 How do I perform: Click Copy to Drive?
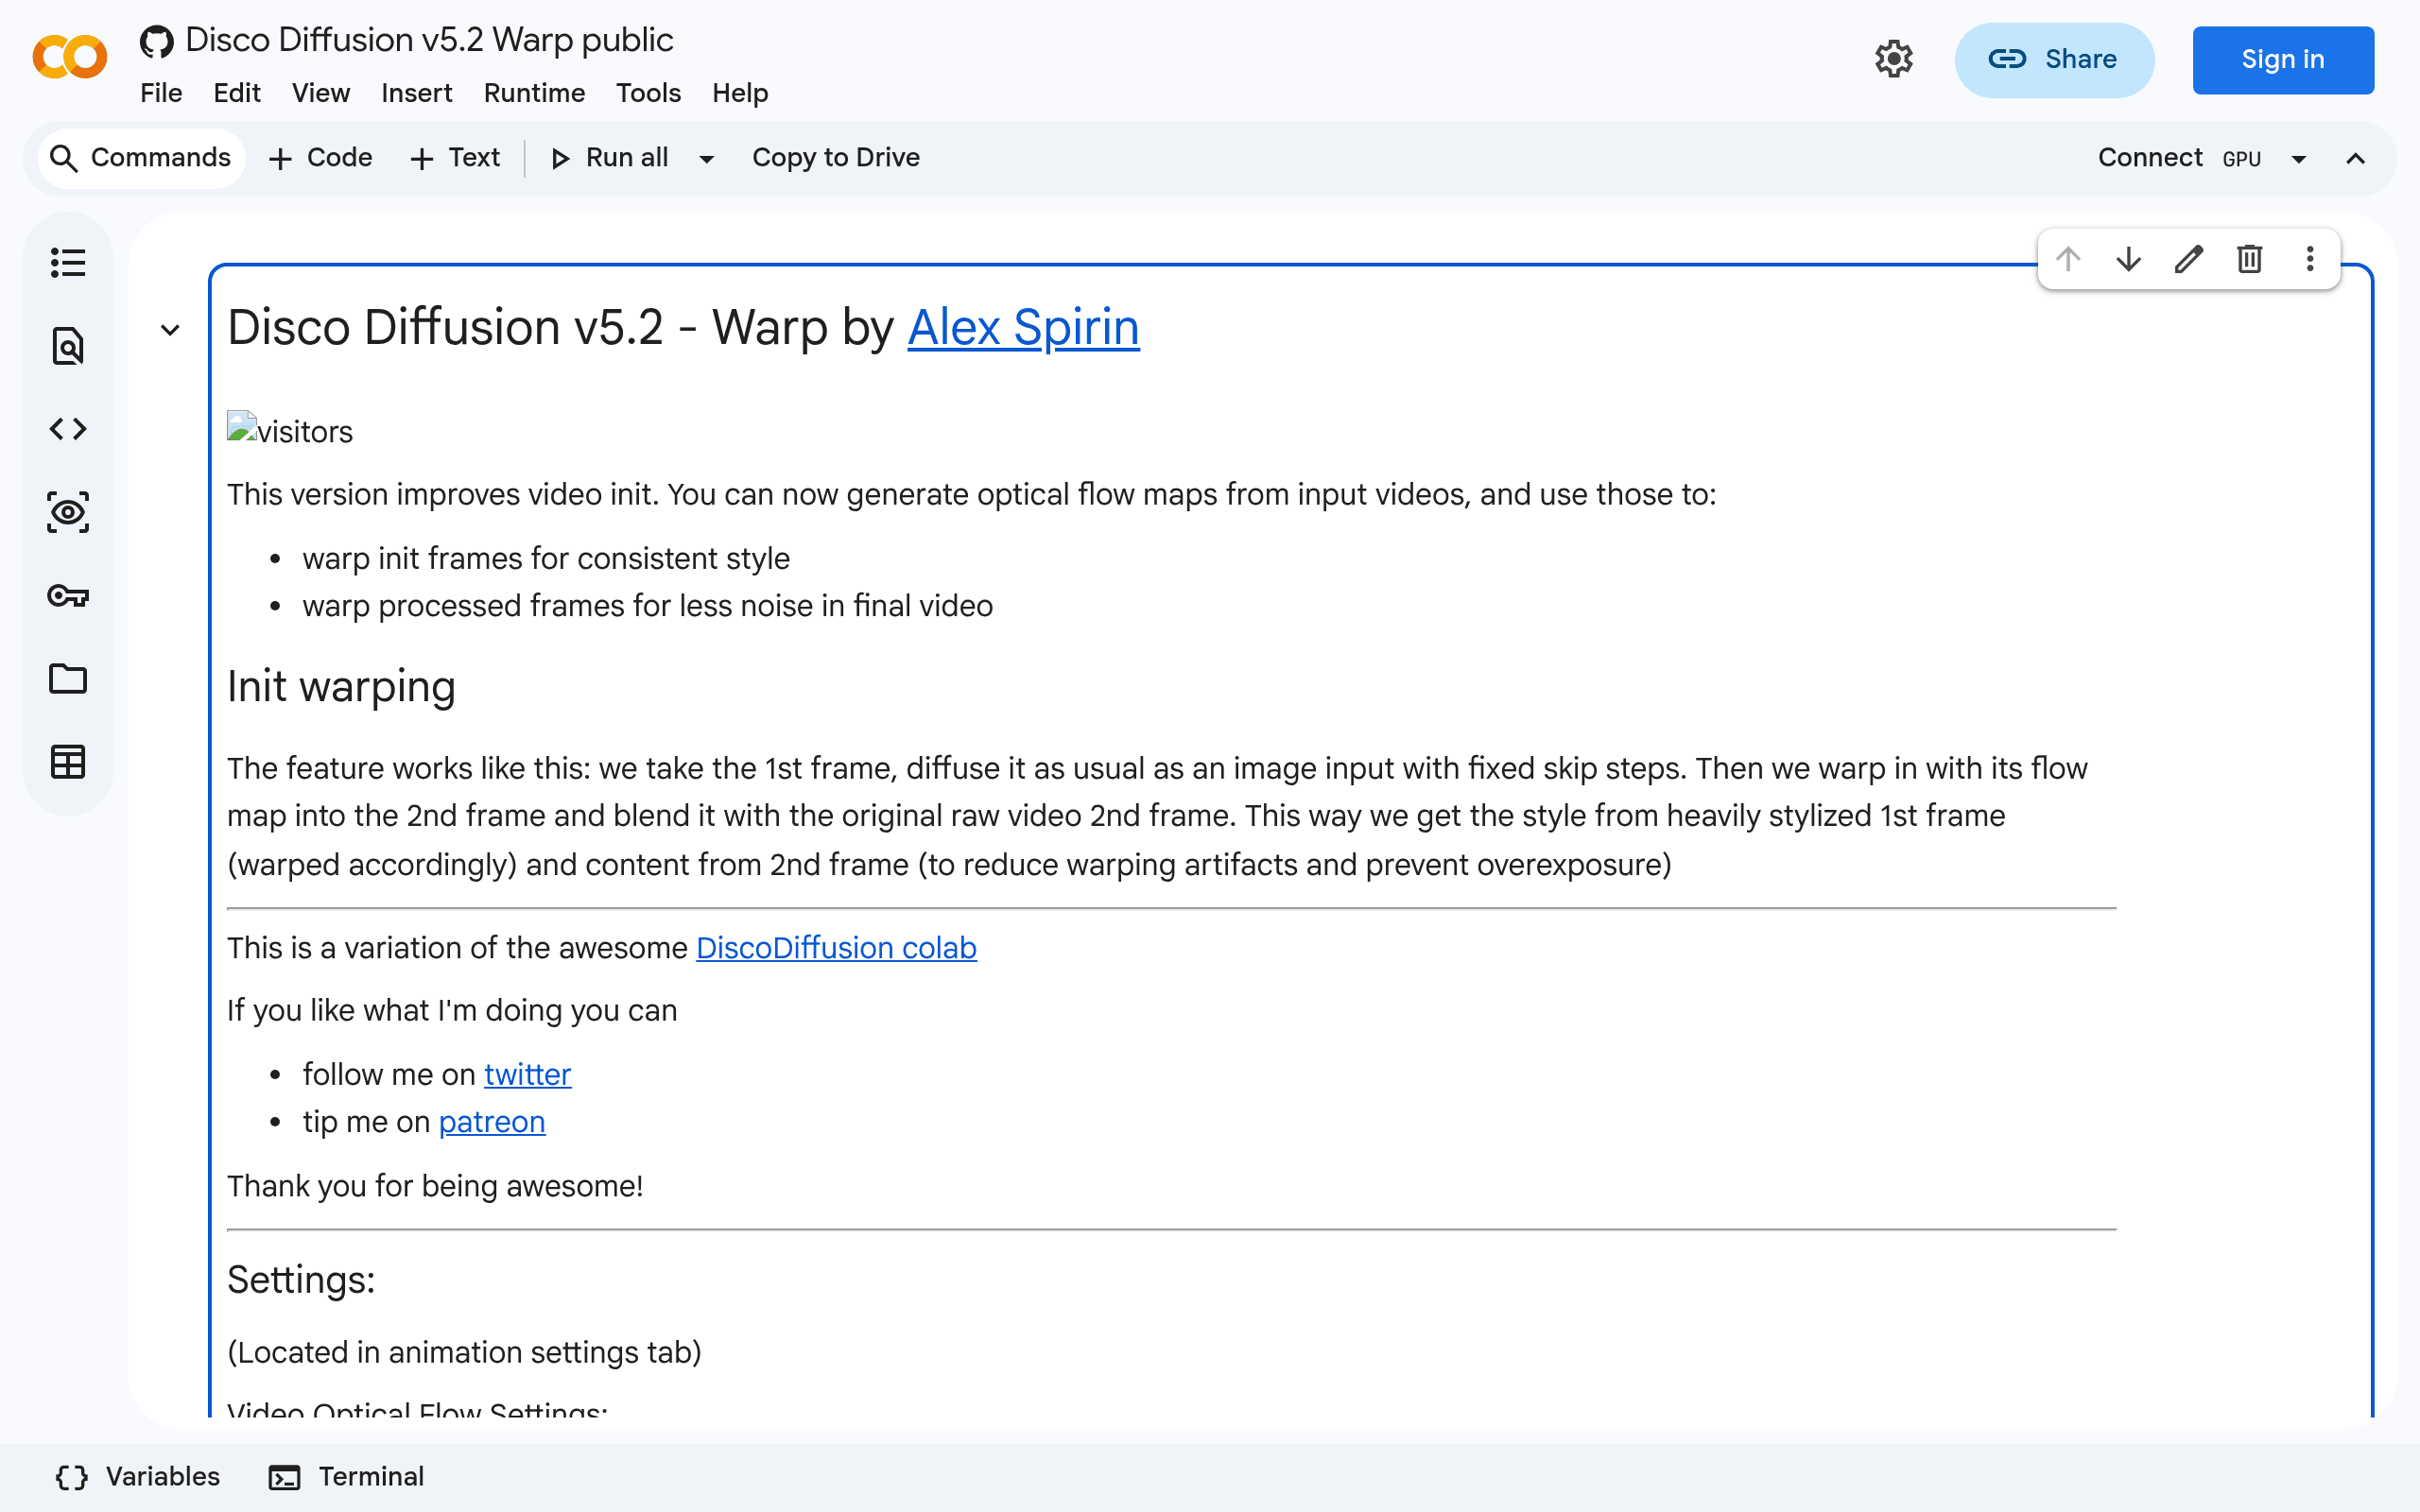pyautogui.click(x=836, y=158)
